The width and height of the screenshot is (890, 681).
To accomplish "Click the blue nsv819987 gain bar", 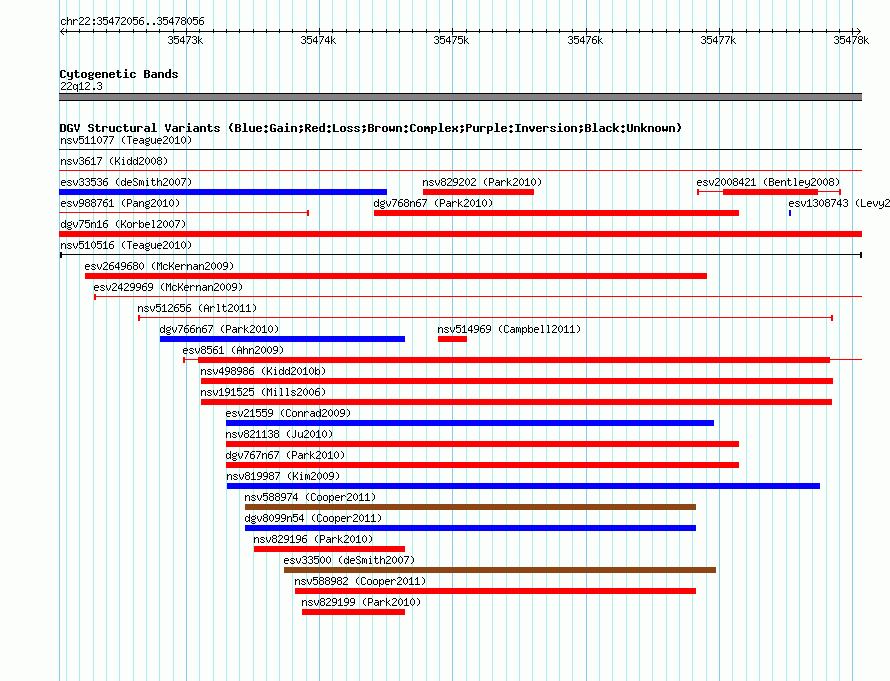I will point(523,486).
